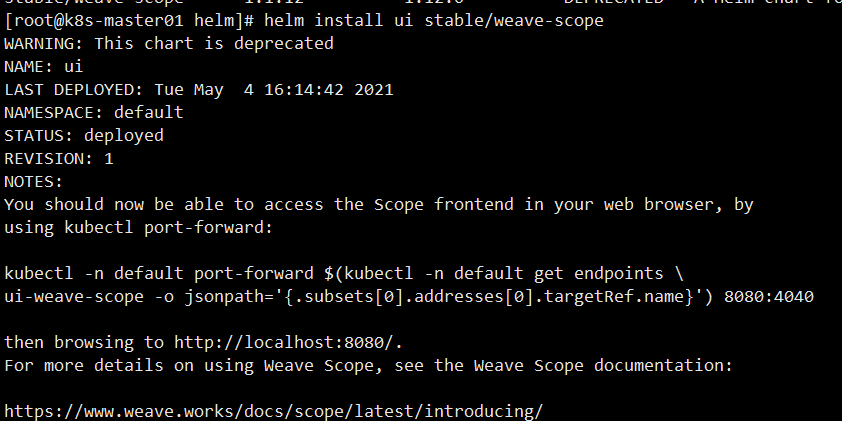Screen dimensions: 842x421
Task: Click the helm install command text
Action: [x=434, y=21]
